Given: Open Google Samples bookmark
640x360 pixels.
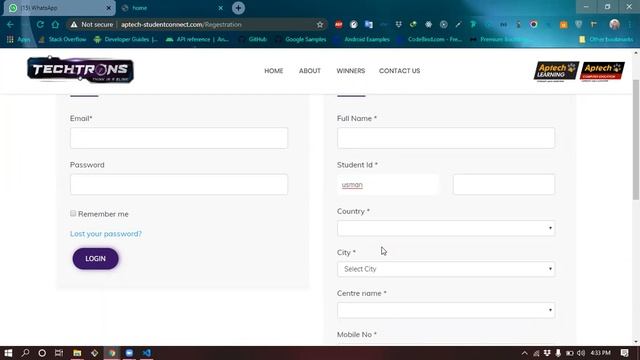Looking at the screenshot, I should point(301,39).
